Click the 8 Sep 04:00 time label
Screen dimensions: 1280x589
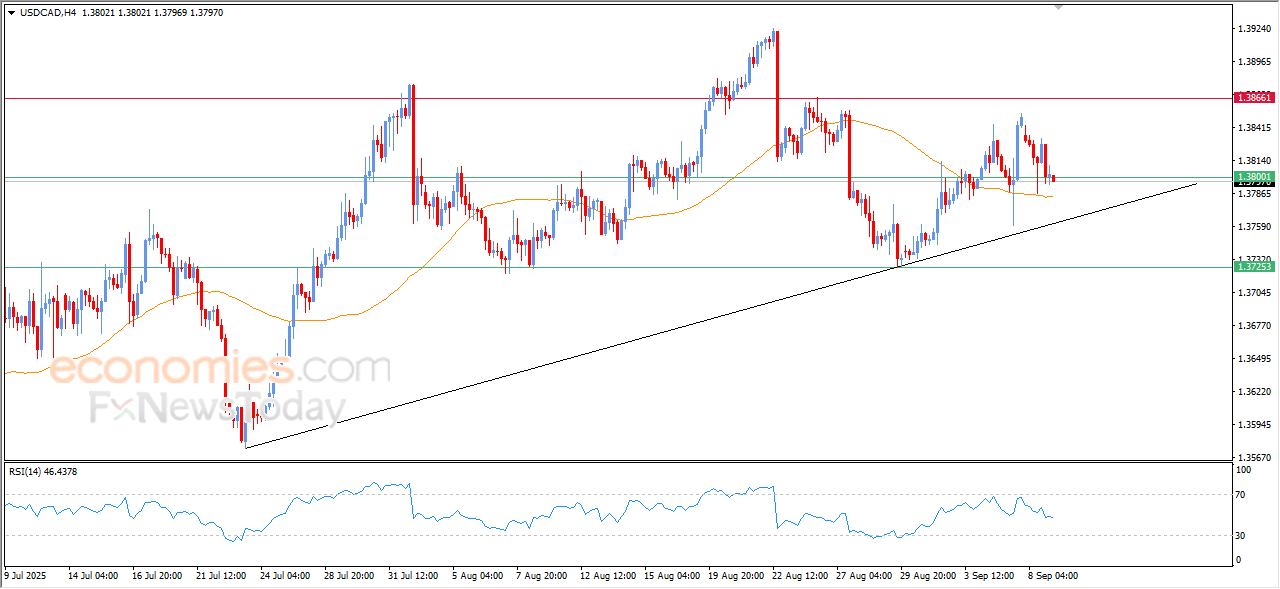[1052, 576]
